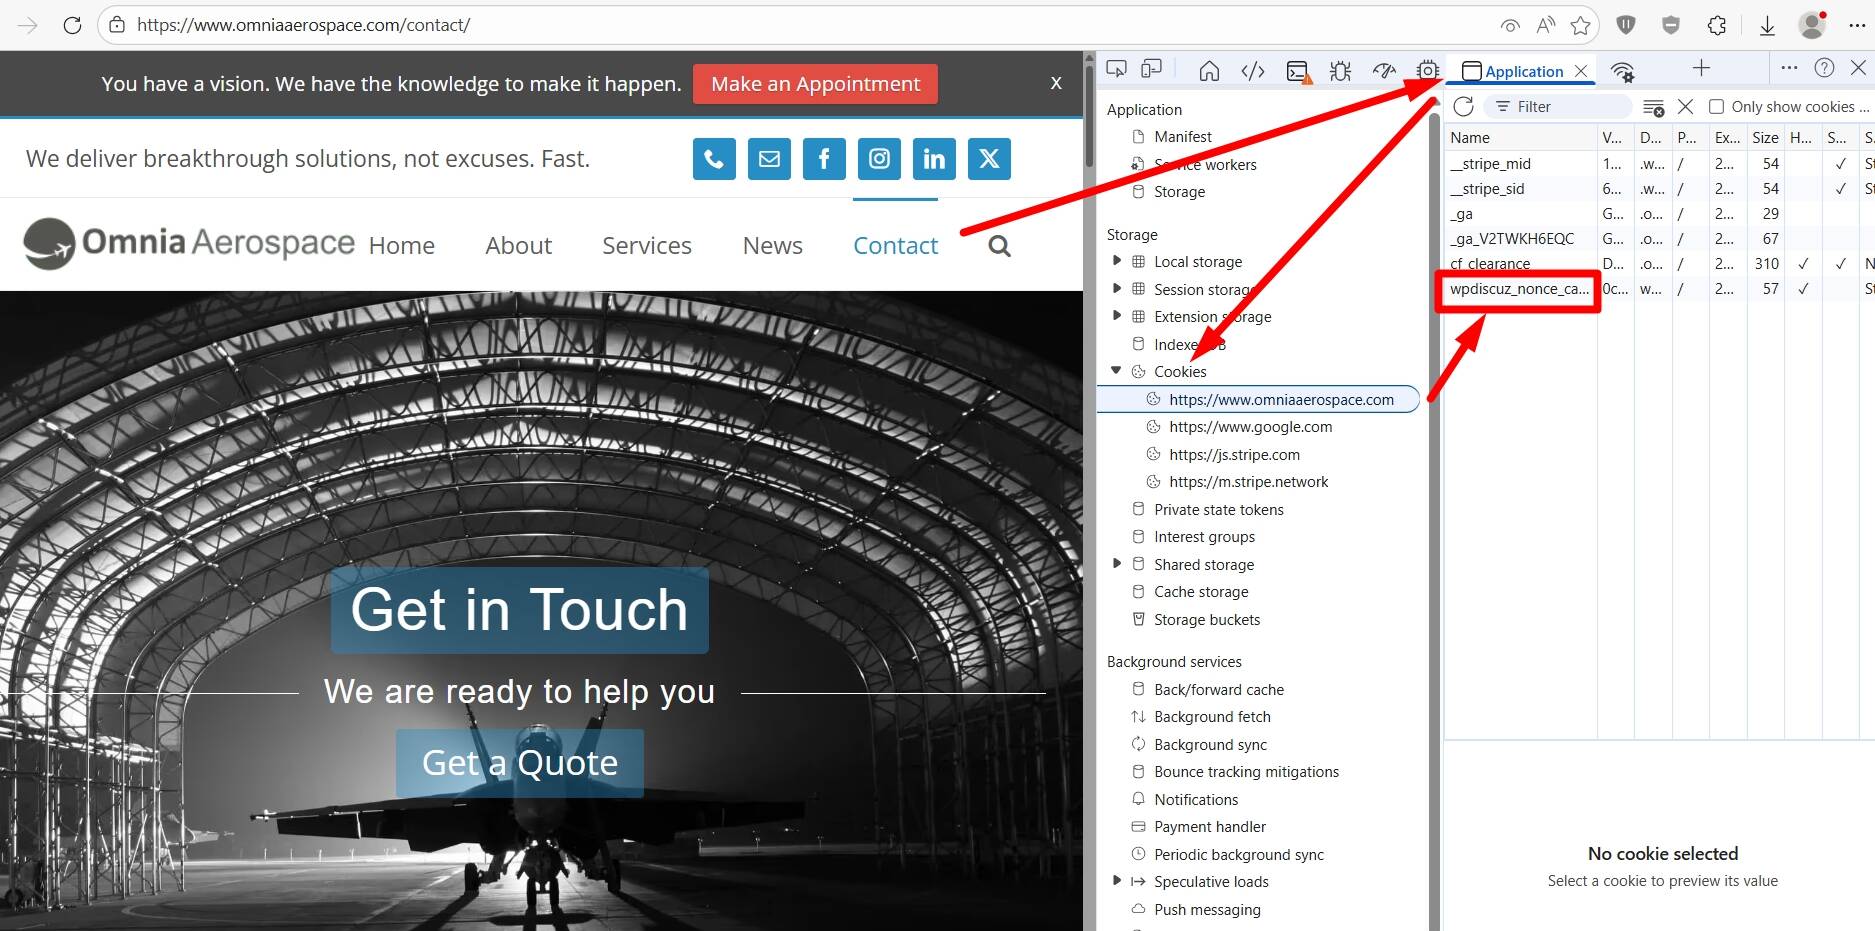Click the LinkedIn social icon

(x=933, y=159)
